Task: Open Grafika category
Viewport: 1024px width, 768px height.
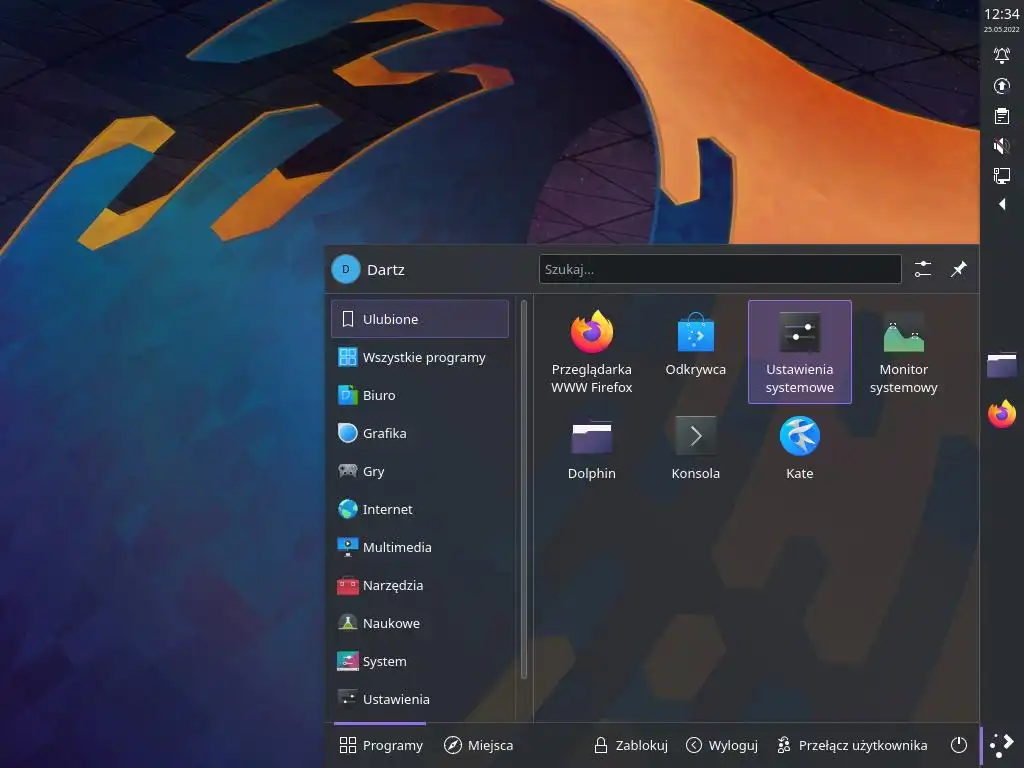Action: tap(420, 433)
